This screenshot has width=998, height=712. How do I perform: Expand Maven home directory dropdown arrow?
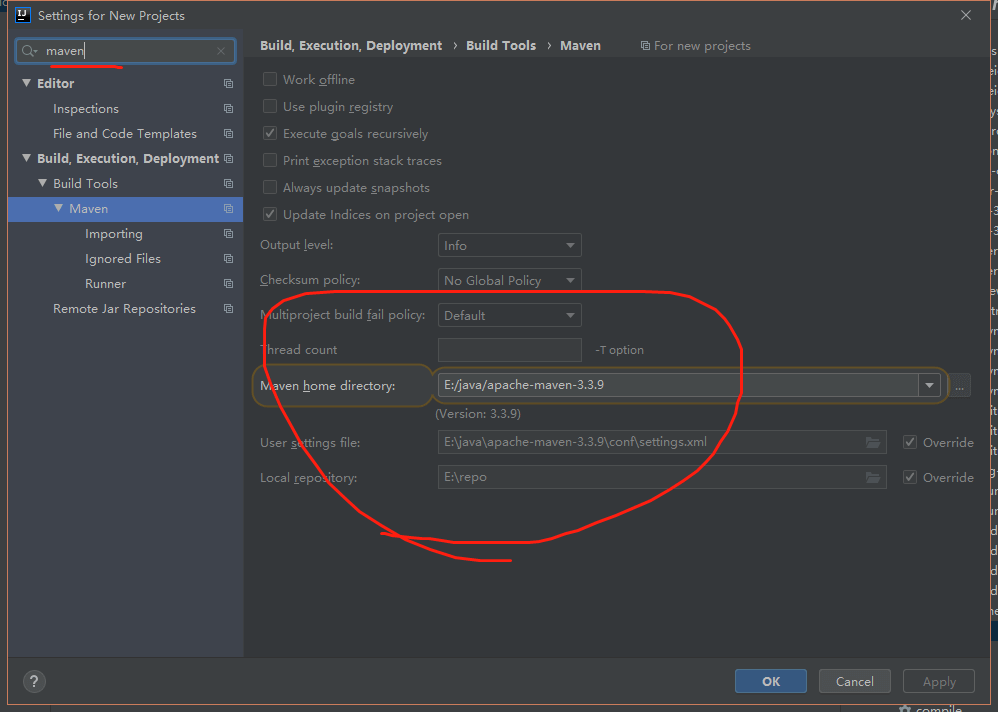click(x=930, y=385)
